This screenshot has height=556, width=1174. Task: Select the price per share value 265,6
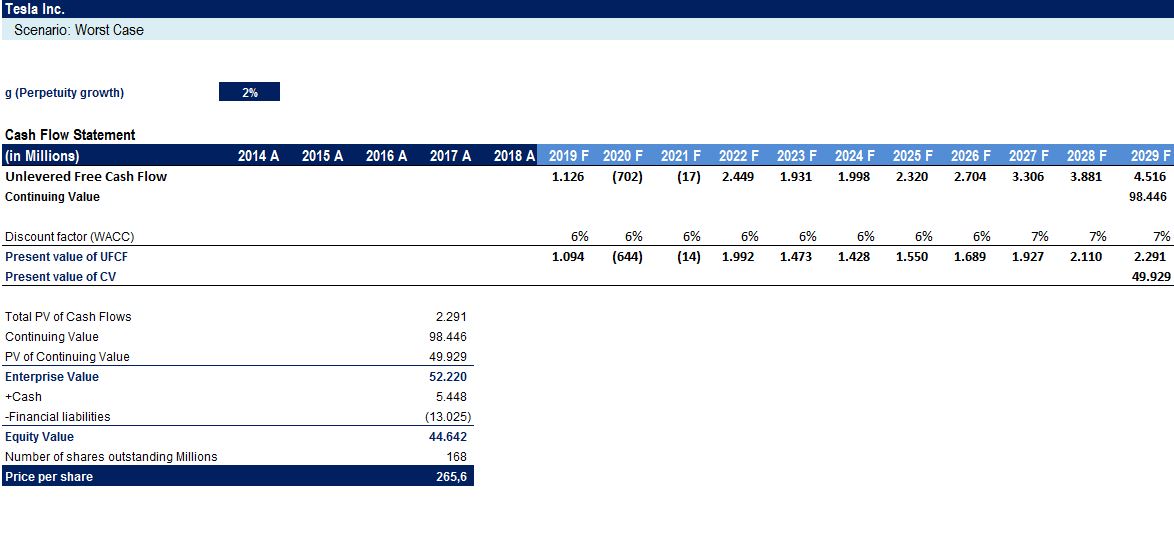click(452, 477)
